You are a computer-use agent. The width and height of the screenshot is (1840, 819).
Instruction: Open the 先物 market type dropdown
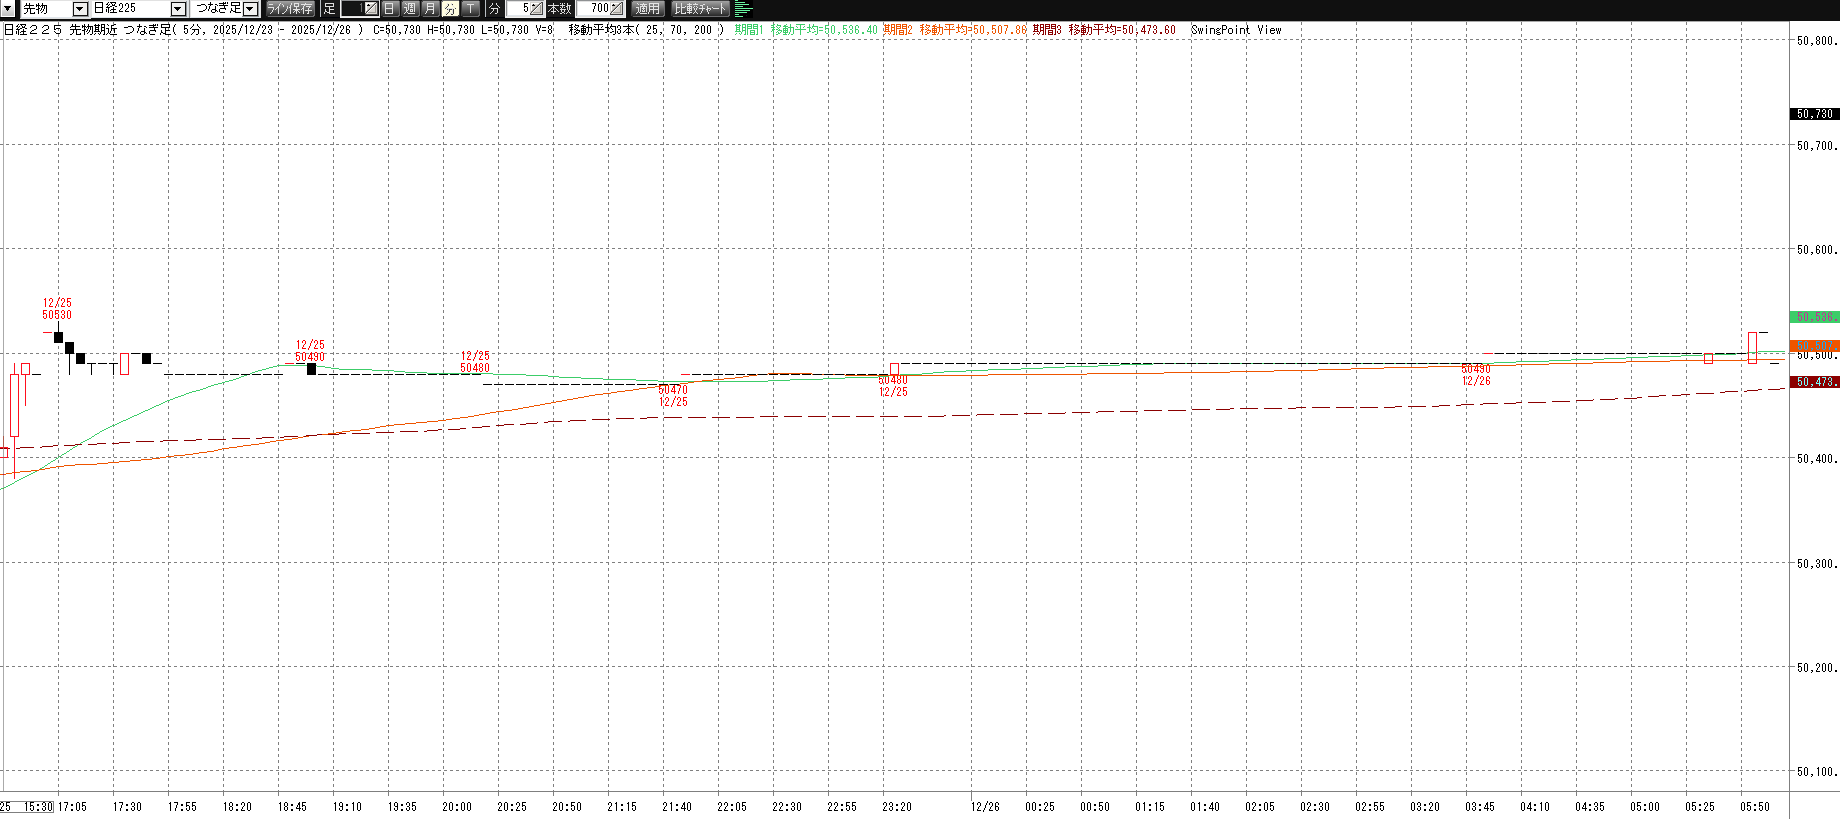(80, 9)
